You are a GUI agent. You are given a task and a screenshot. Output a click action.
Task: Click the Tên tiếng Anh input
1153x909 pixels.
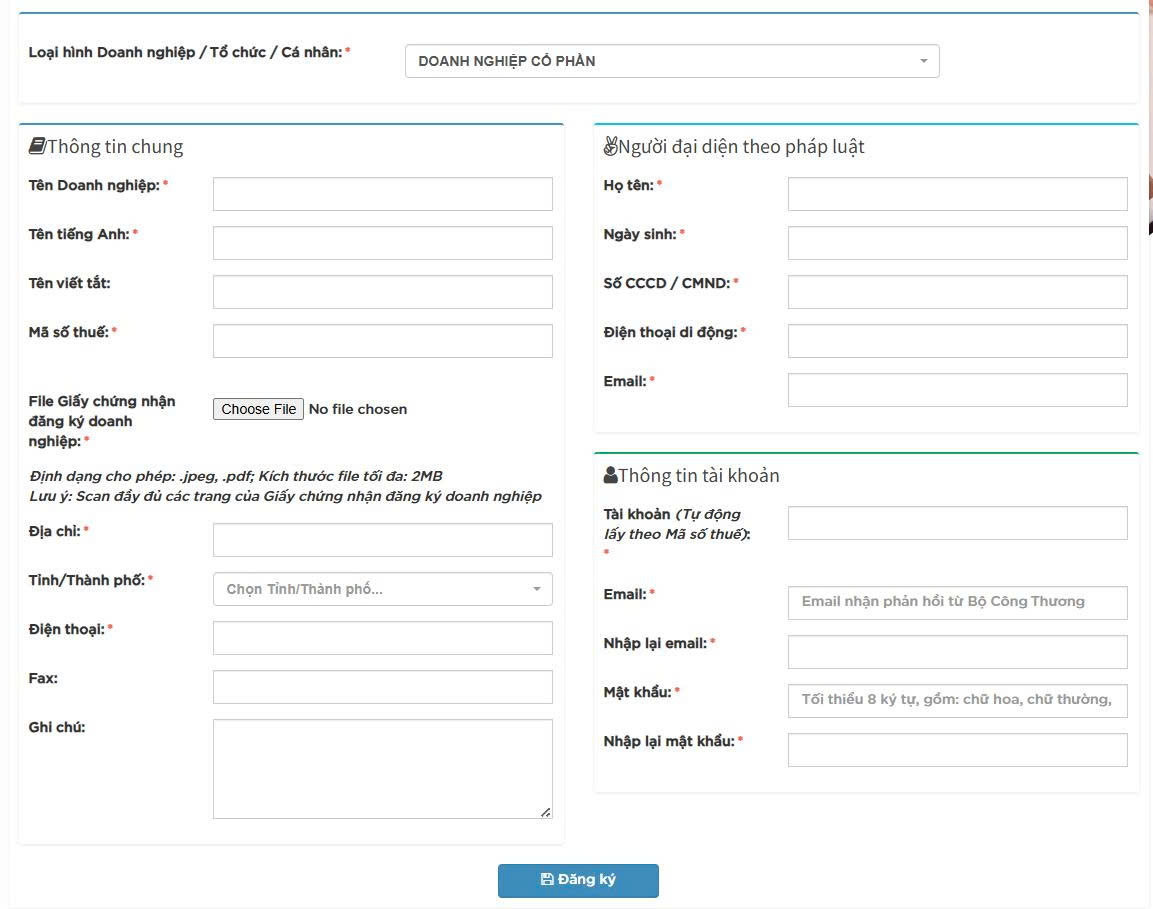[x=382, y=243]
